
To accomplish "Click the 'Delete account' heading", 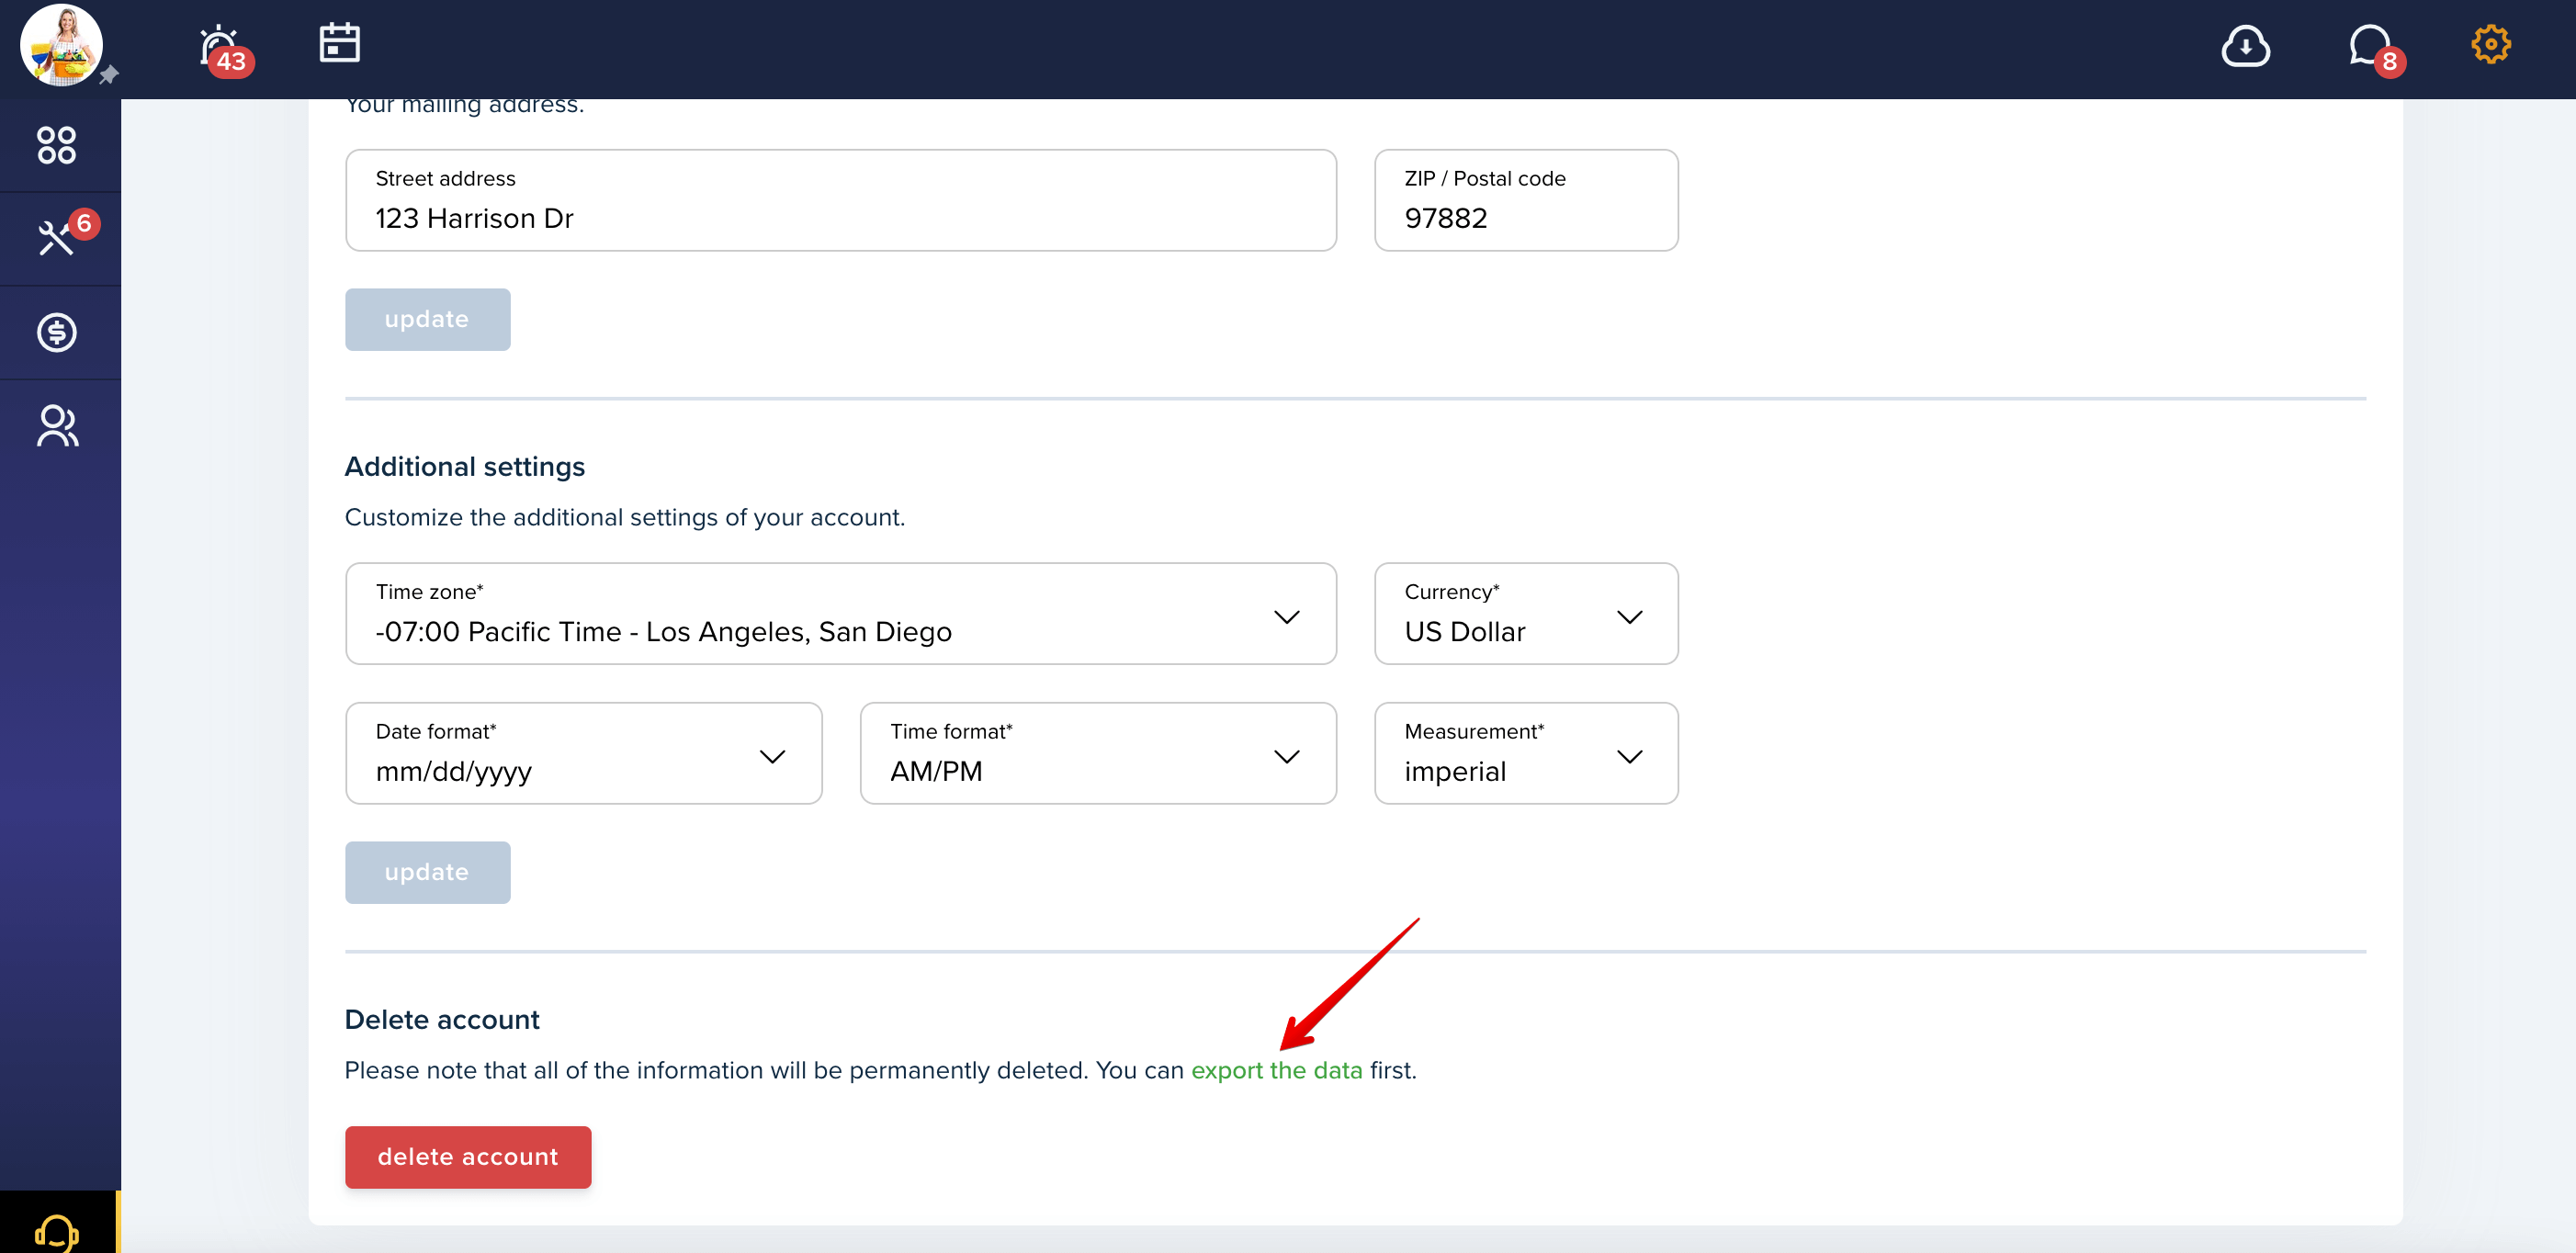I will point(441,1020).
